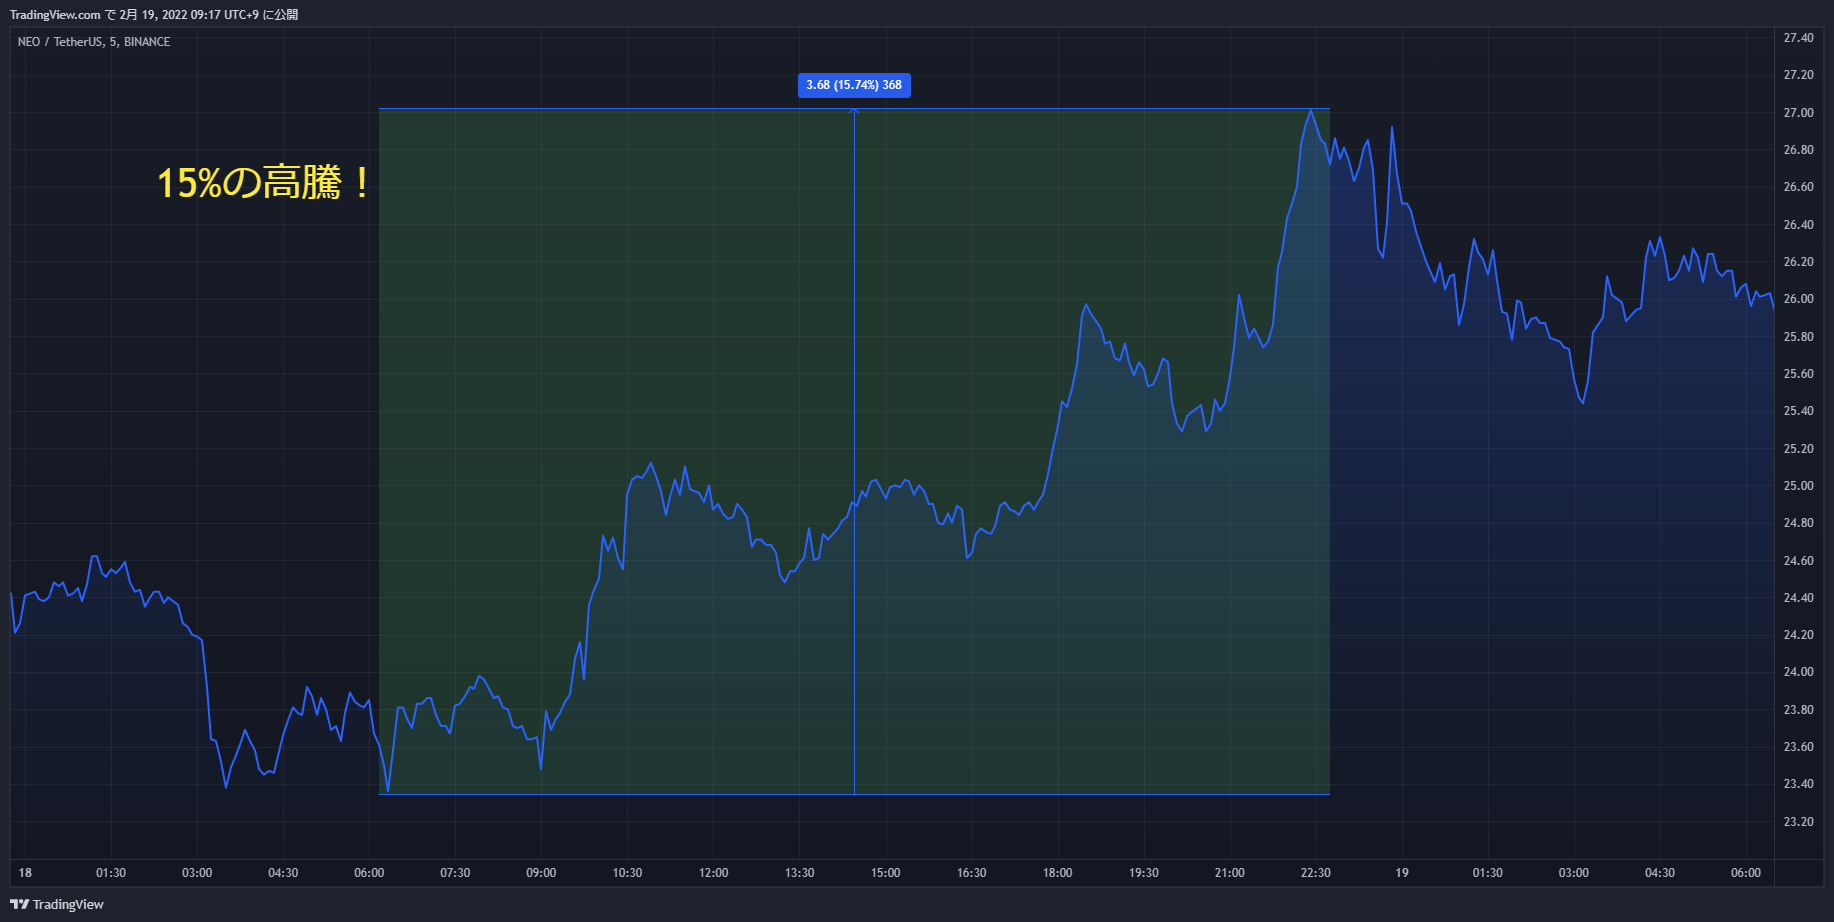Click the 03:00 label right of date 18
Viewport: 1834px width, 922px height.
pyautogui.click(x=197, y=873)
